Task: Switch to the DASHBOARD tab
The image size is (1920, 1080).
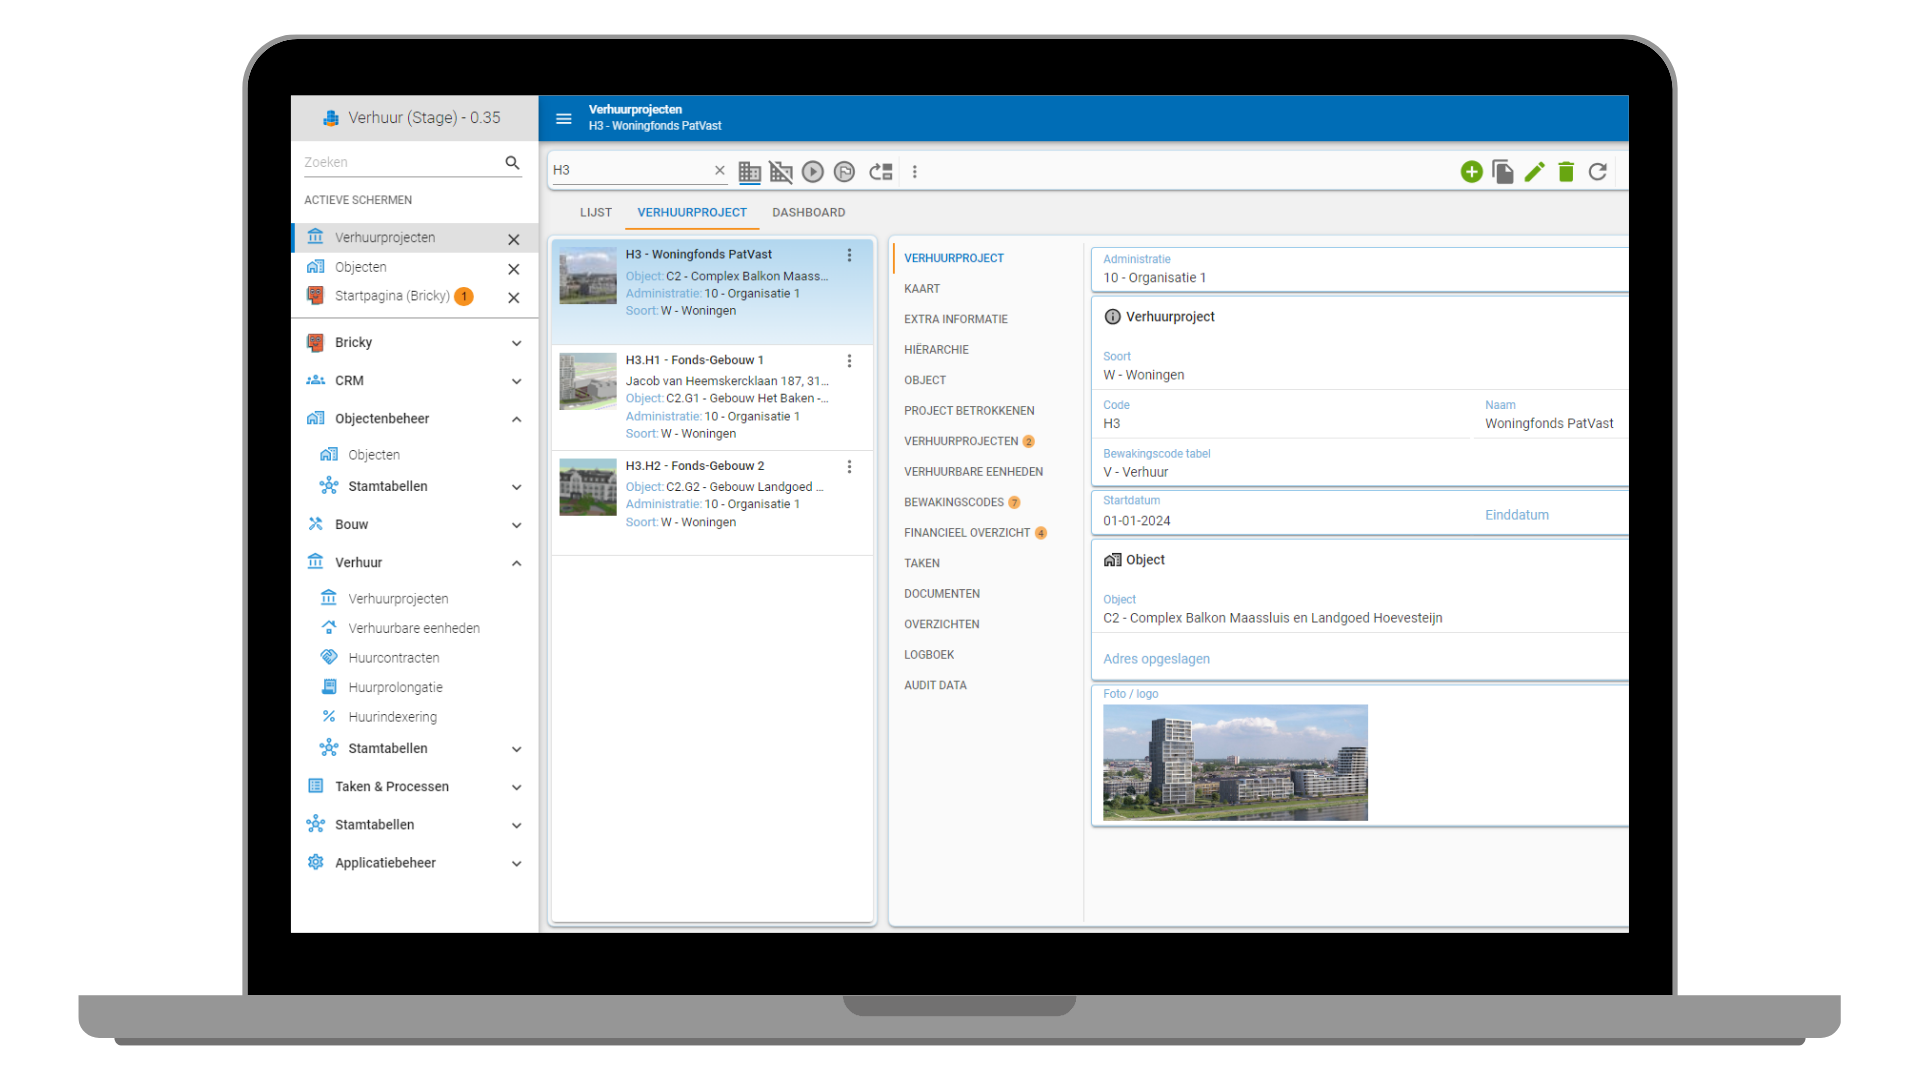Action: tap(808, 212)
